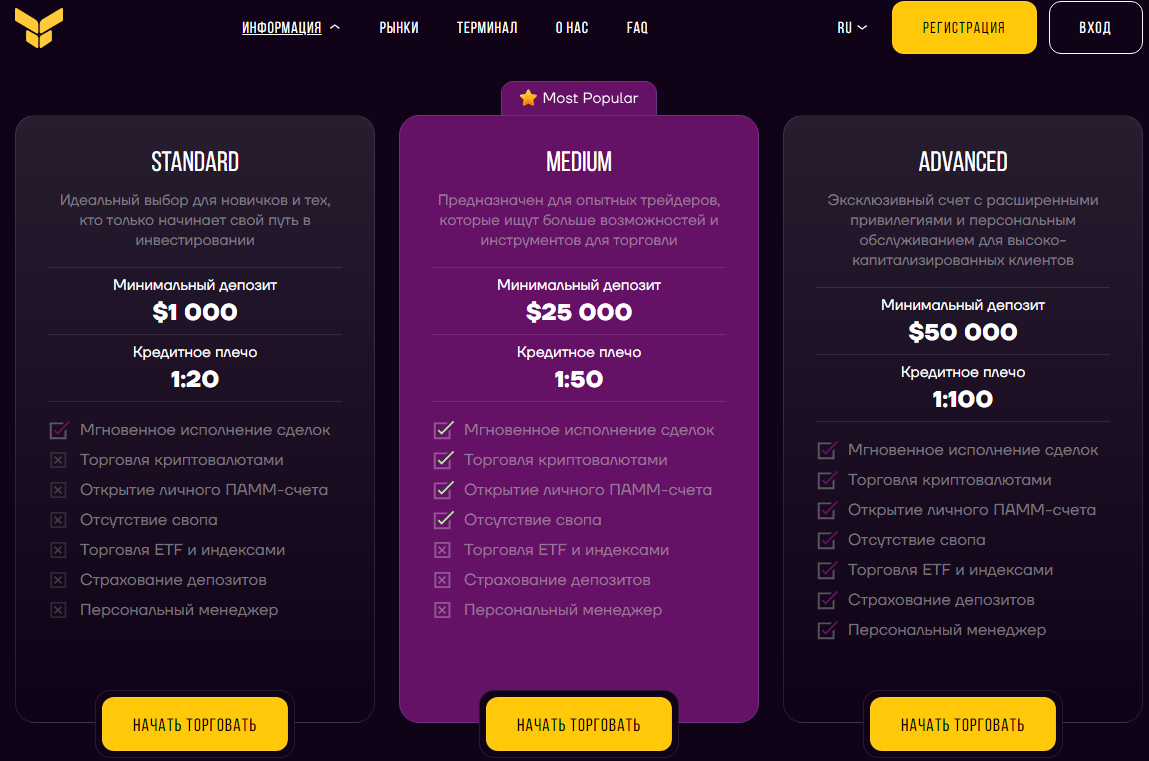Click X icon beside Торговля ETF и индексами in Medium
Image resolution: width=1149 pixels, height=761 pixels.
click(x=442, y=549)
